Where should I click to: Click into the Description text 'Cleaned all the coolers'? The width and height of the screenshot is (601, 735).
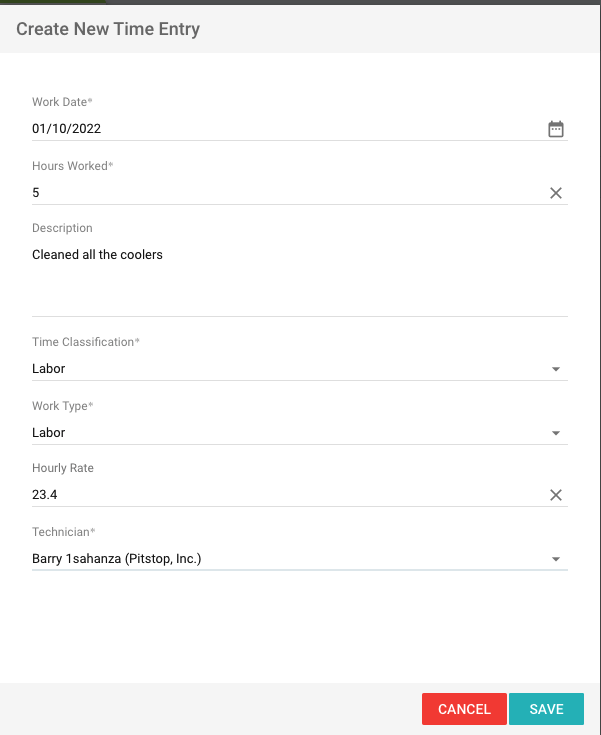tap(98, 255)
